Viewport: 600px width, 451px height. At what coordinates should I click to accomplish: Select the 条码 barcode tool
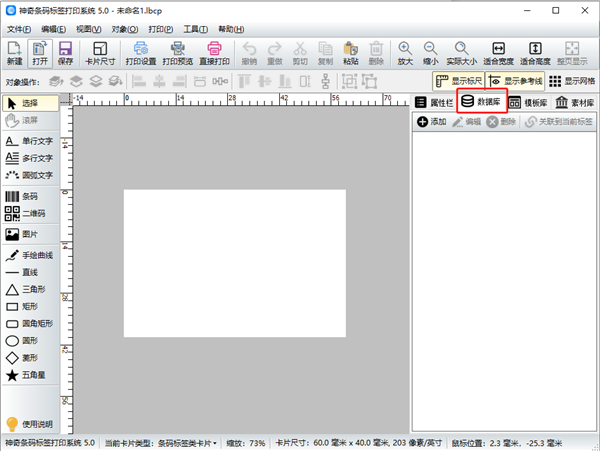(x=22, y=196)
